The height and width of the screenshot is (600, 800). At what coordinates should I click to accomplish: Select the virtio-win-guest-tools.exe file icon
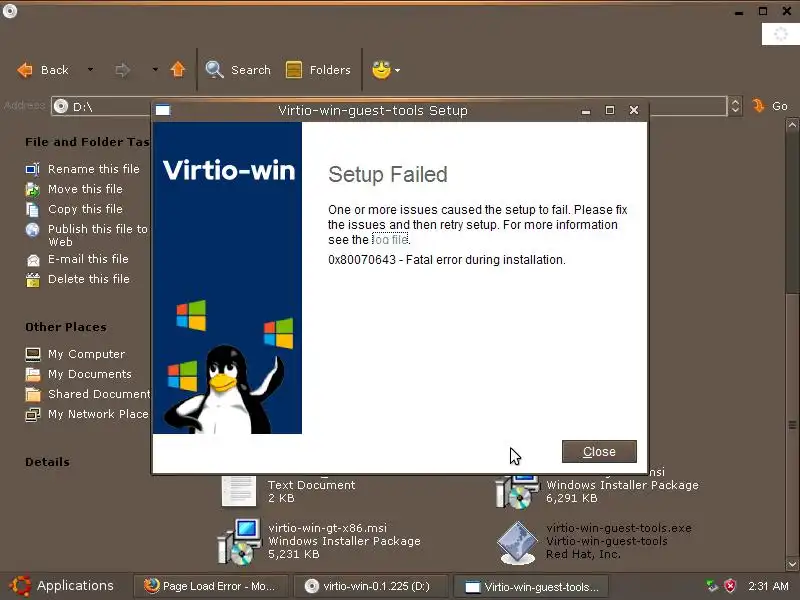(x=517, y=542)
